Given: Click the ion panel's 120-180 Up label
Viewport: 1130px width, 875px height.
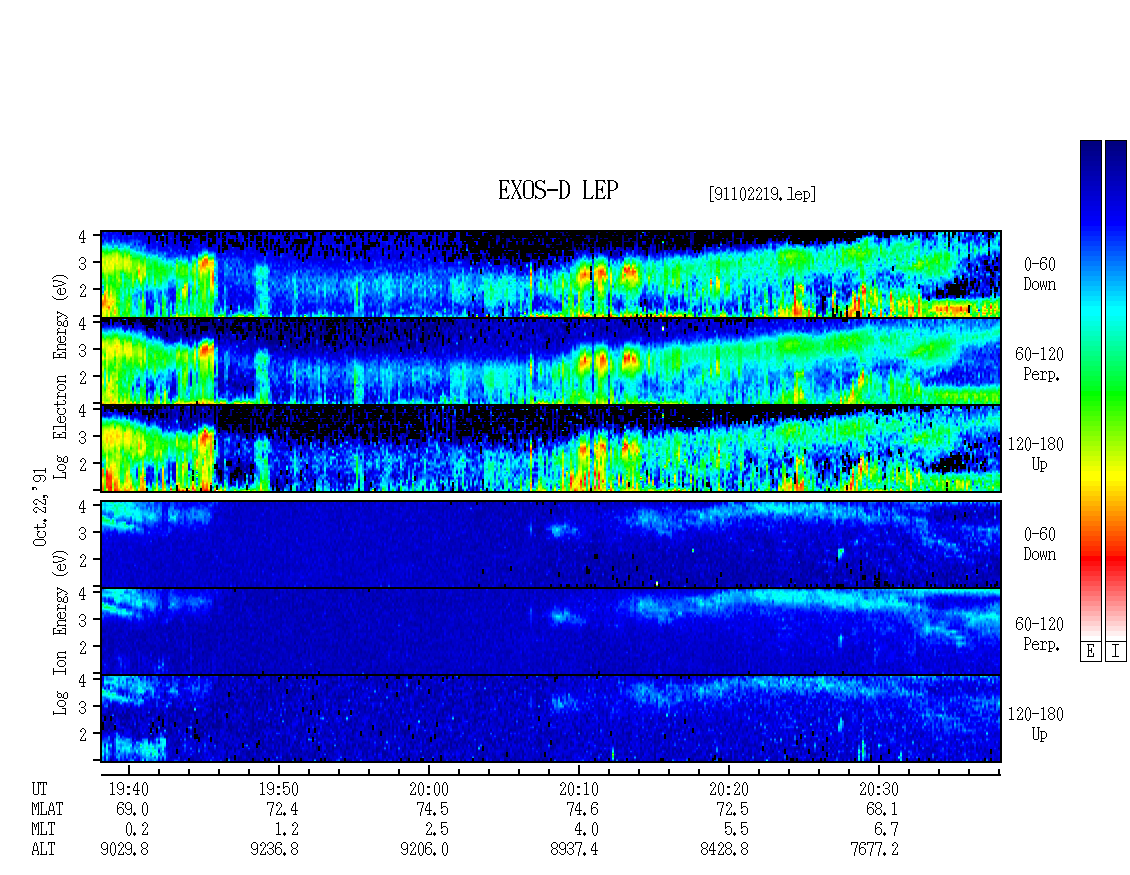Looking at the screenshot, I should tap(1036, 724).
